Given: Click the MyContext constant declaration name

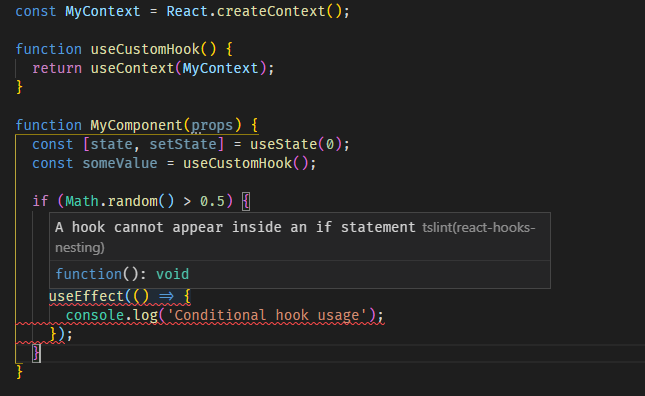Looking at the screenshot, I should point(102,11).
